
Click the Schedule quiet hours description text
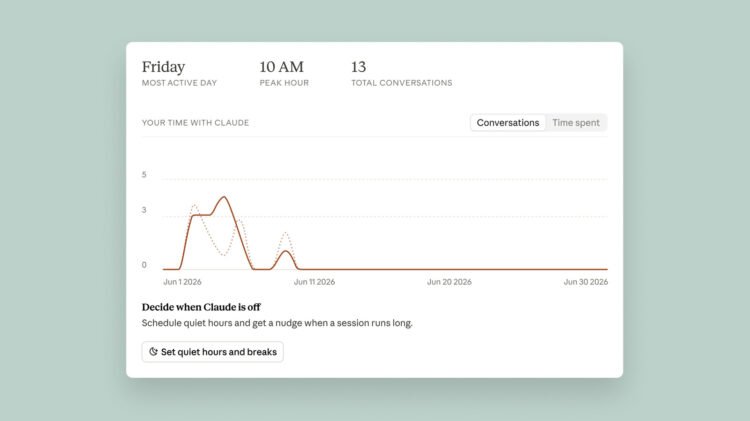click(x=277, y=323)
